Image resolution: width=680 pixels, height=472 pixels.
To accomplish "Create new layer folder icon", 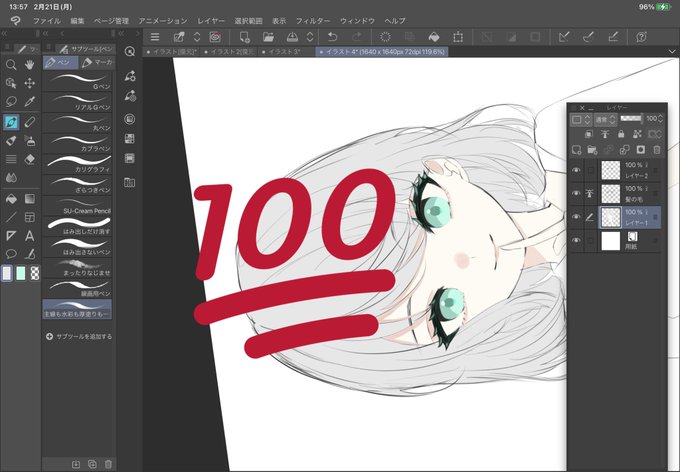I will point(592,150).
